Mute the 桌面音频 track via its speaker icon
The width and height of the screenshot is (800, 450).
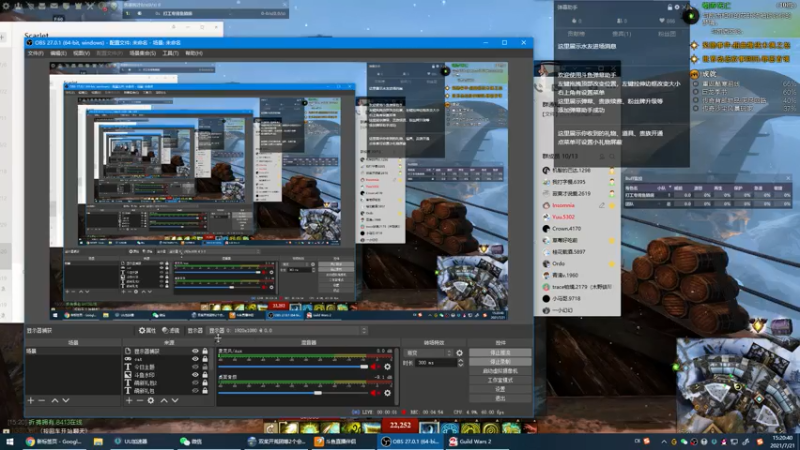coord(375,393)
